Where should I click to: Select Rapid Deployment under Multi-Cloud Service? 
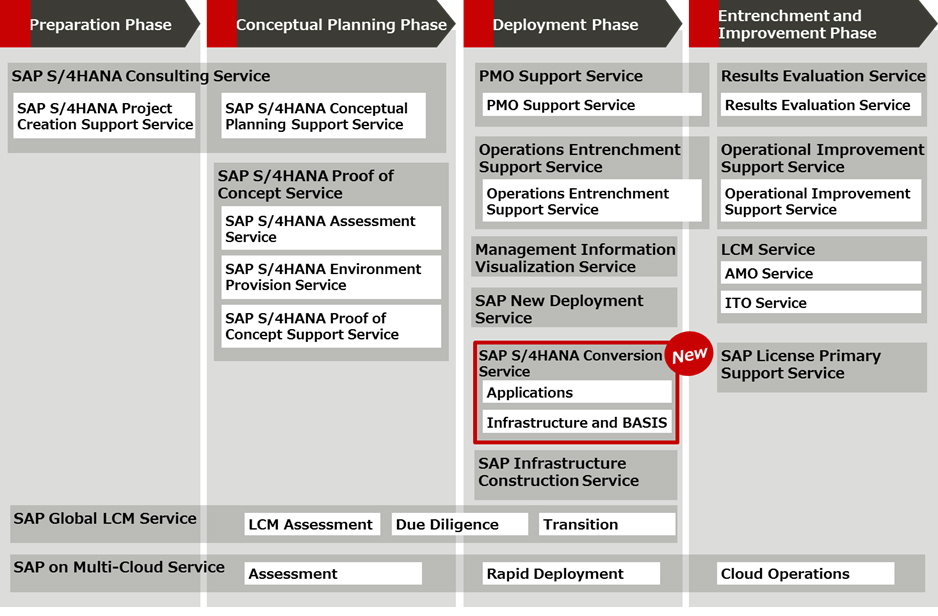(570, 574)
